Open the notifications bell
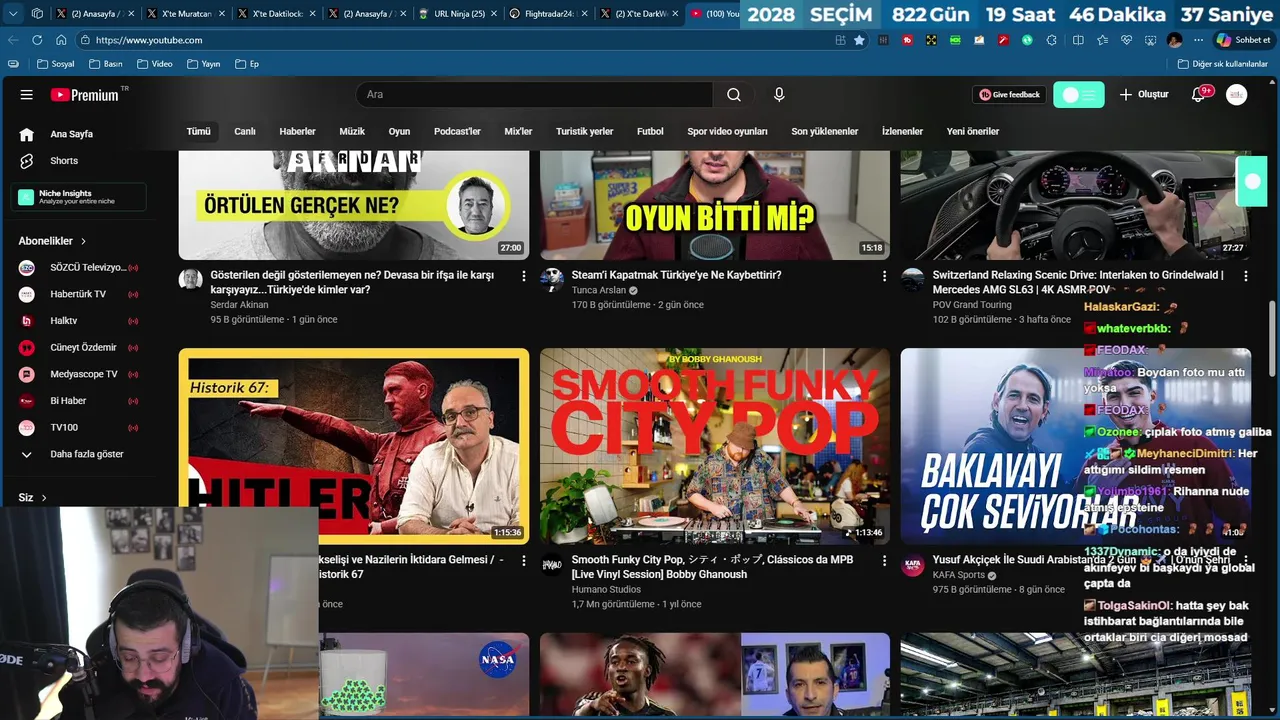 click(1198, 94)
